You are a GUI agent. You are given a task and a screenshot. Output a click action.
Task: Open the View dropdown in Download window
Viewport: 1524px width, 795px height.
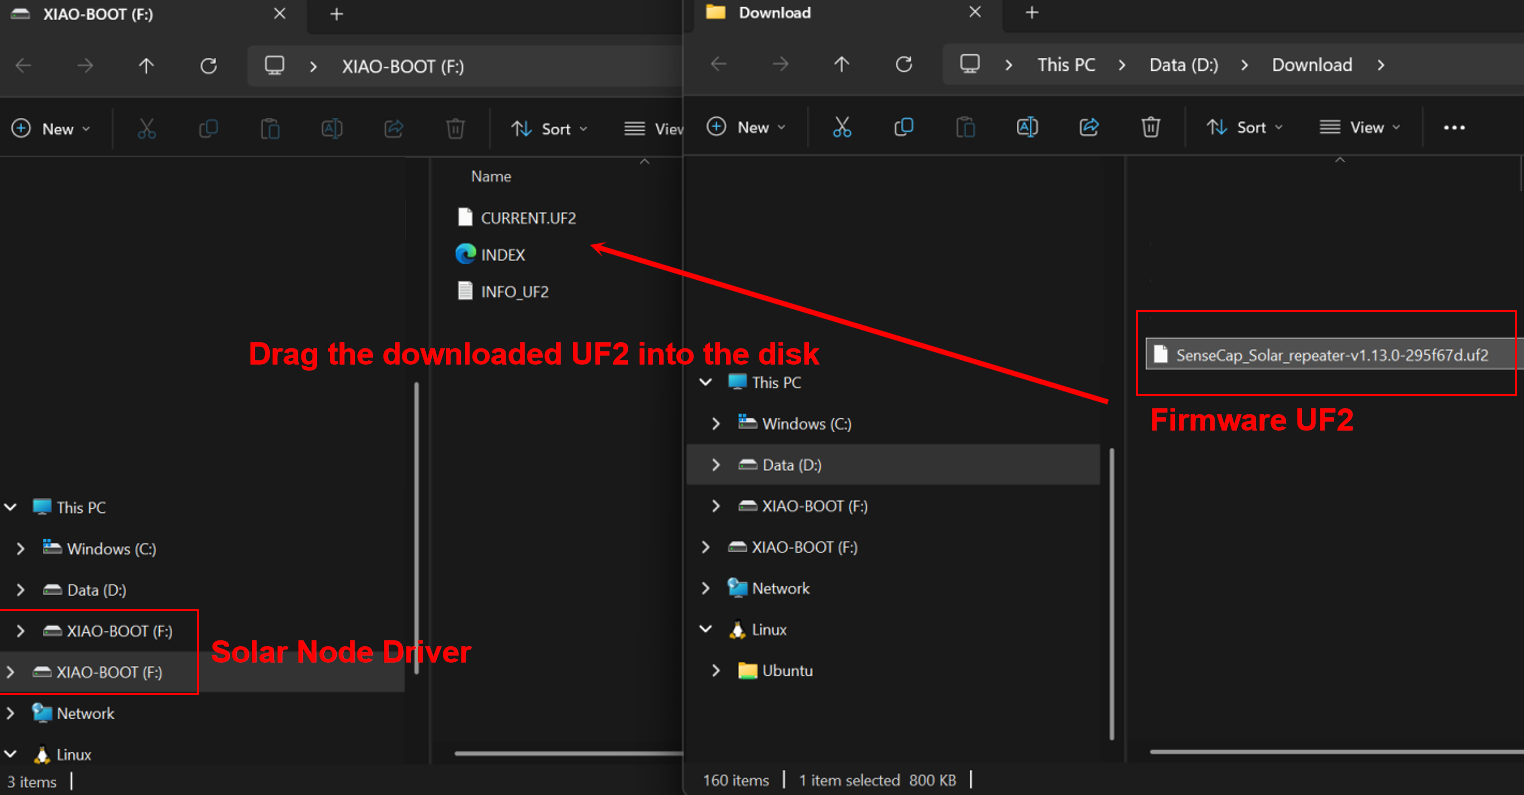click(x=1360, y=127)
